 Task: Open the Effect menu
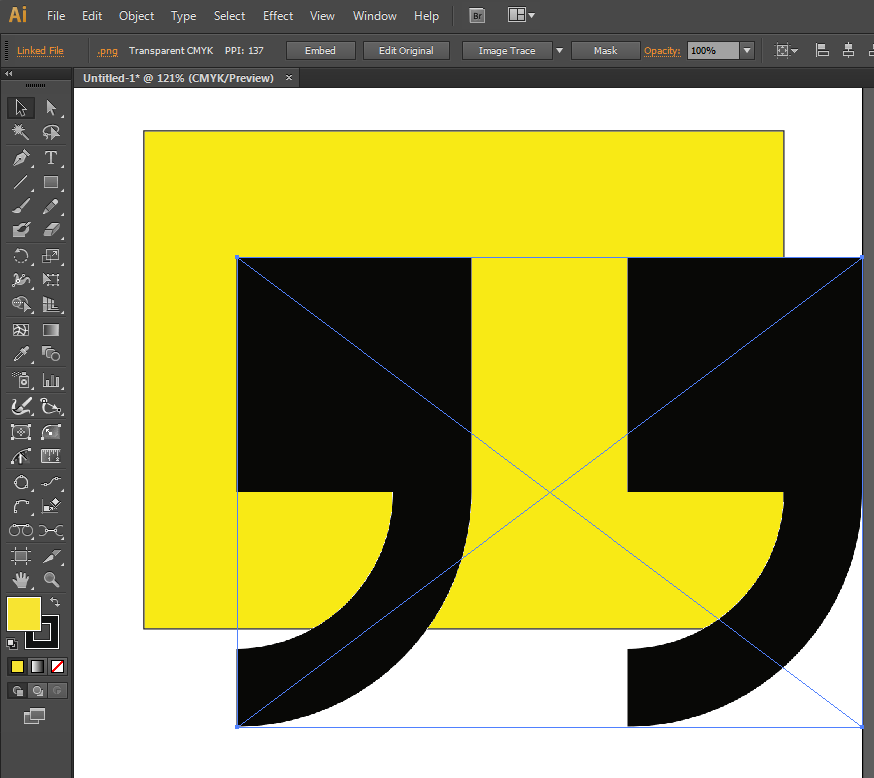[278, 16]
